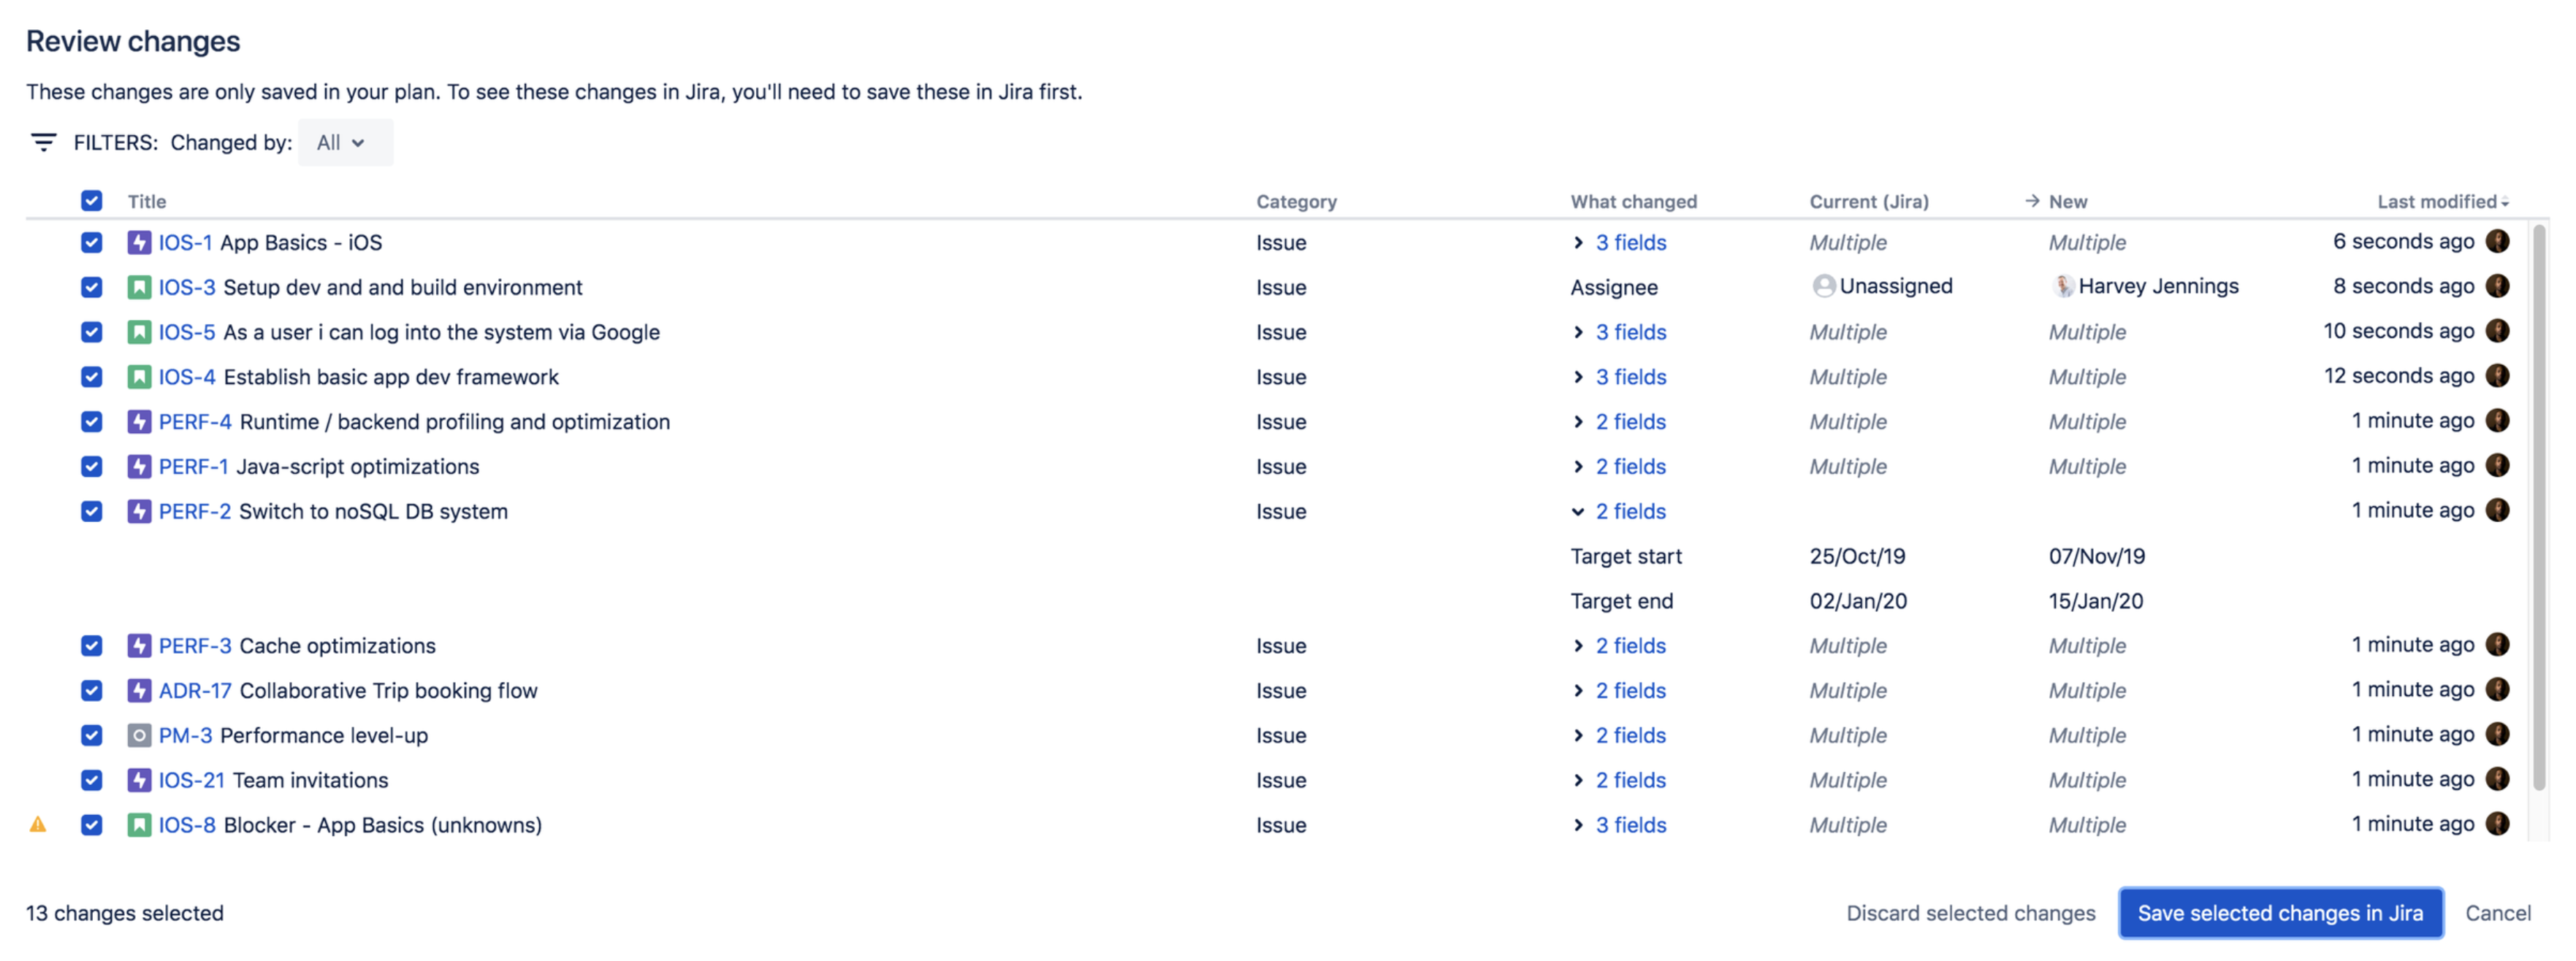The height and width of the screenshot is (961, 2576).
Task: Click the vertical scrollbar of the changes list
Action: pyautogui.click(x=2538, y=507)
